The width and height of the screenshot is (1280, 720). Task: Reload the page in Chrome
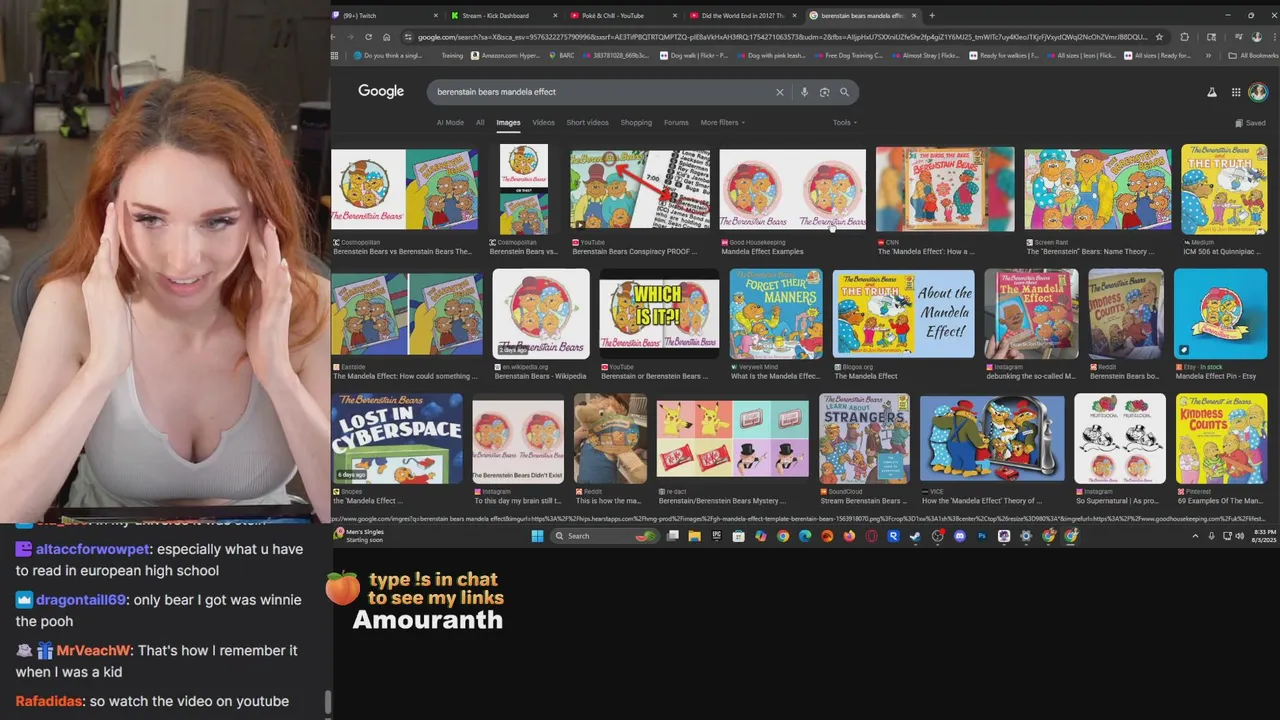click(x=369, y=37)
